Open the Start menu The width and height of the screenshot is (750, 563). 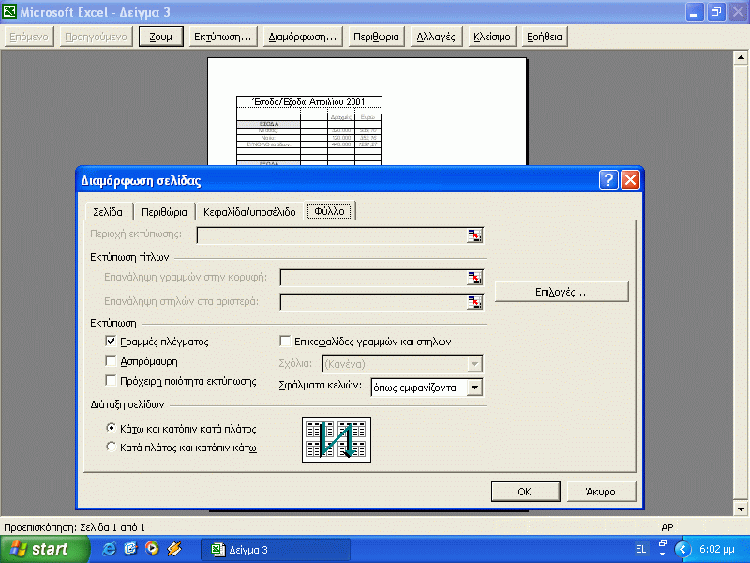(x=44, y=549)
